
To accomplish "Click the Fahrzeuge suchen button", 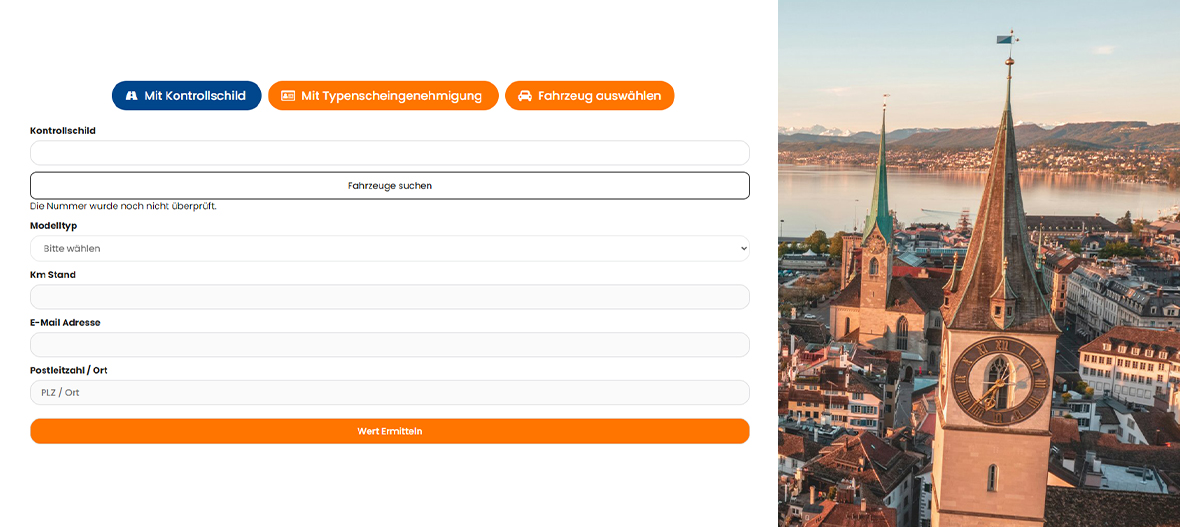I will pyautogui.click(x=390, y=185).
